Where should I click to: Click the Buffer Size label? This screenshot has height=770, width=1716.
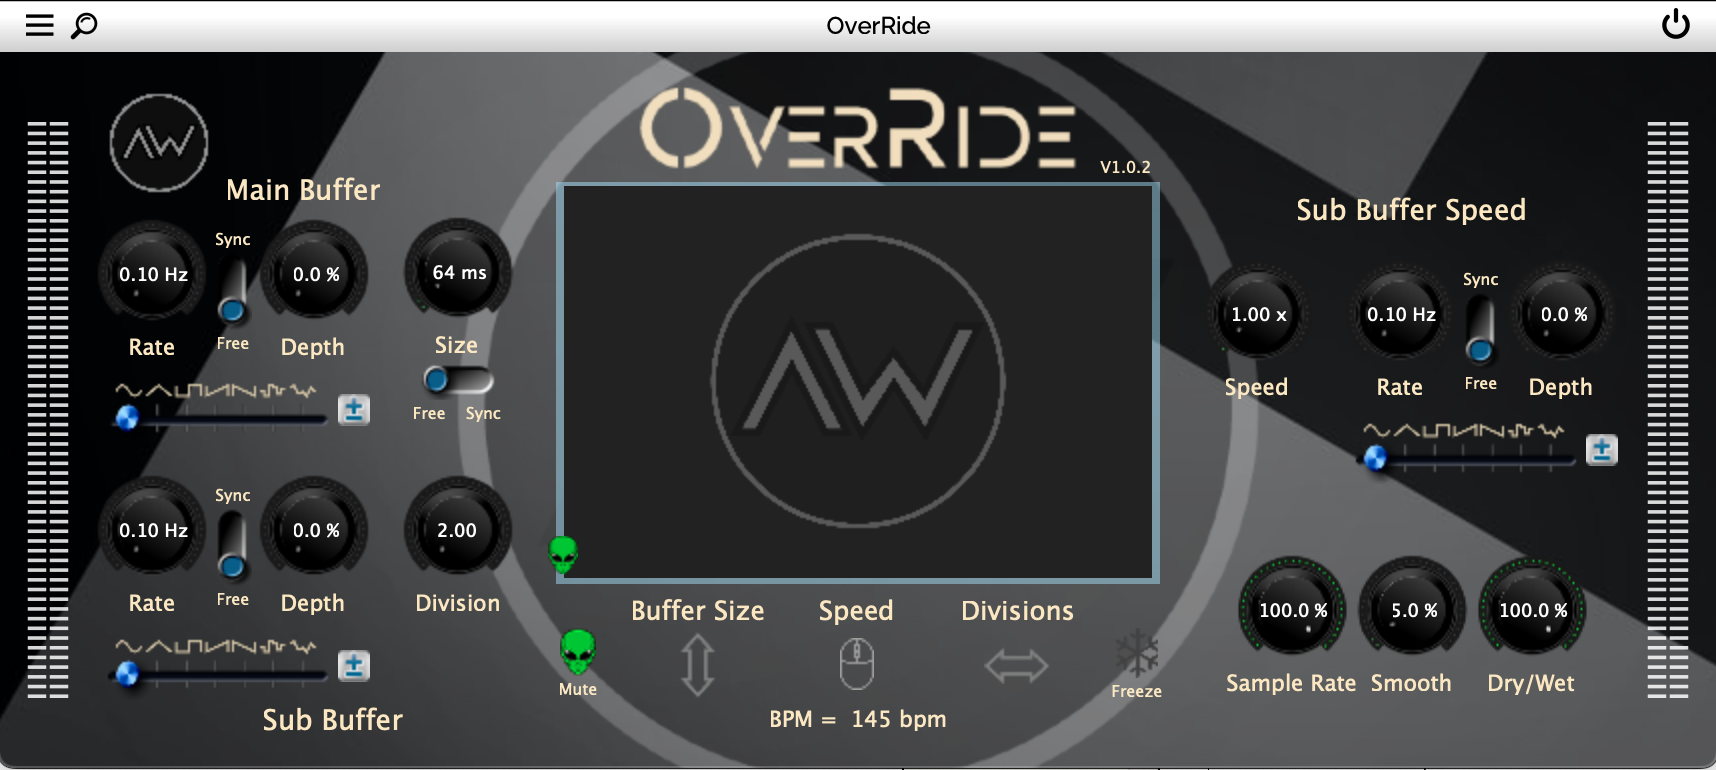697,611
